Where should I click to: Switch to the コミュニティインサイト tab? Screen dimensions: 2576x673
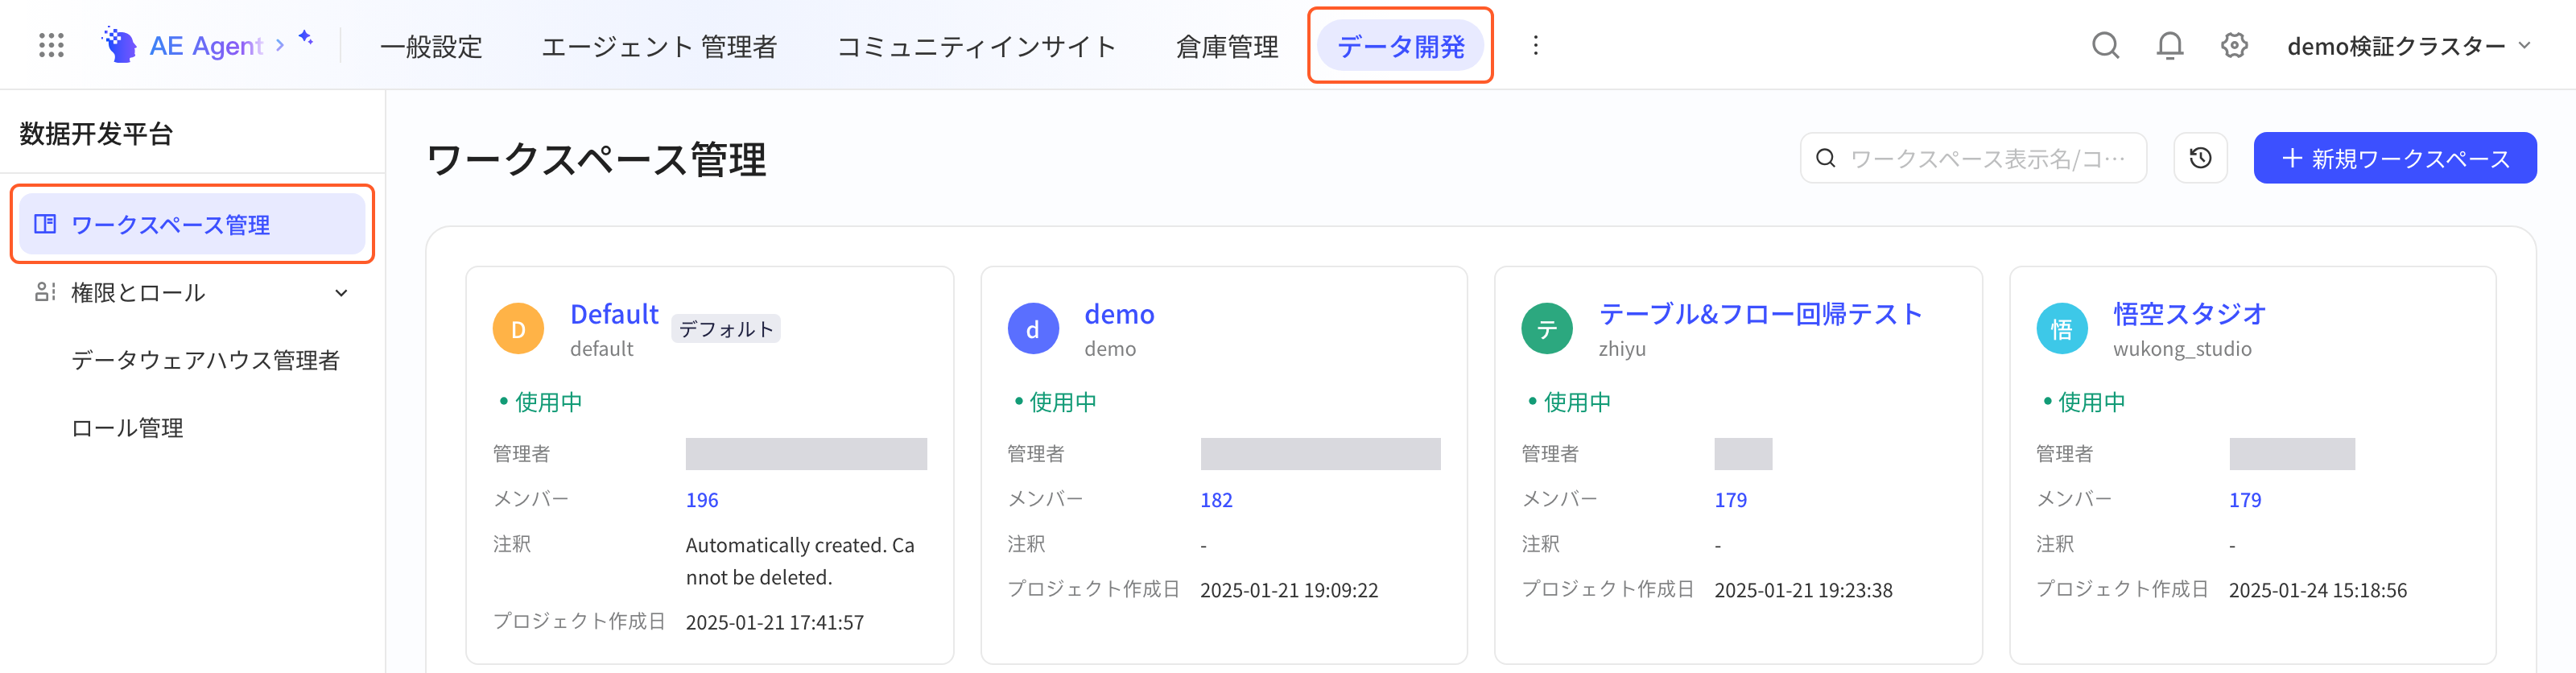tap(976, 46)
